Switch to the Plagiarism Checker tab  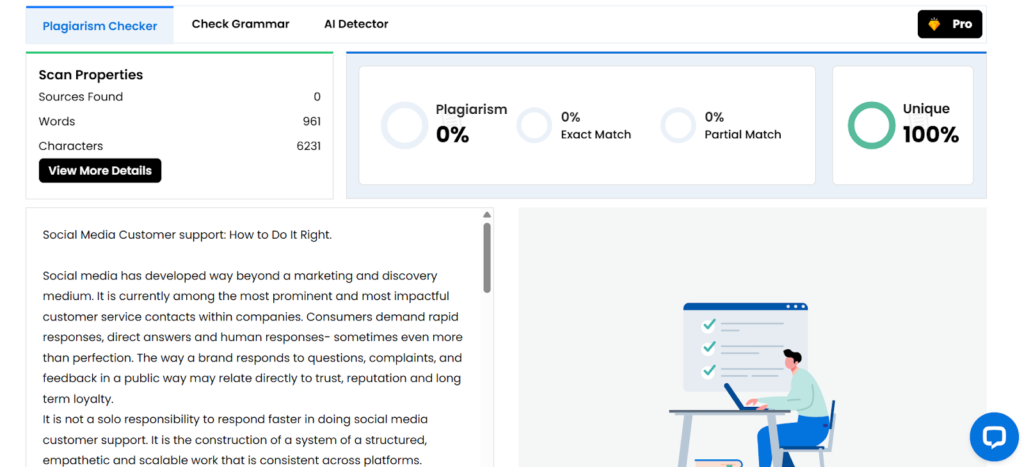100,26
